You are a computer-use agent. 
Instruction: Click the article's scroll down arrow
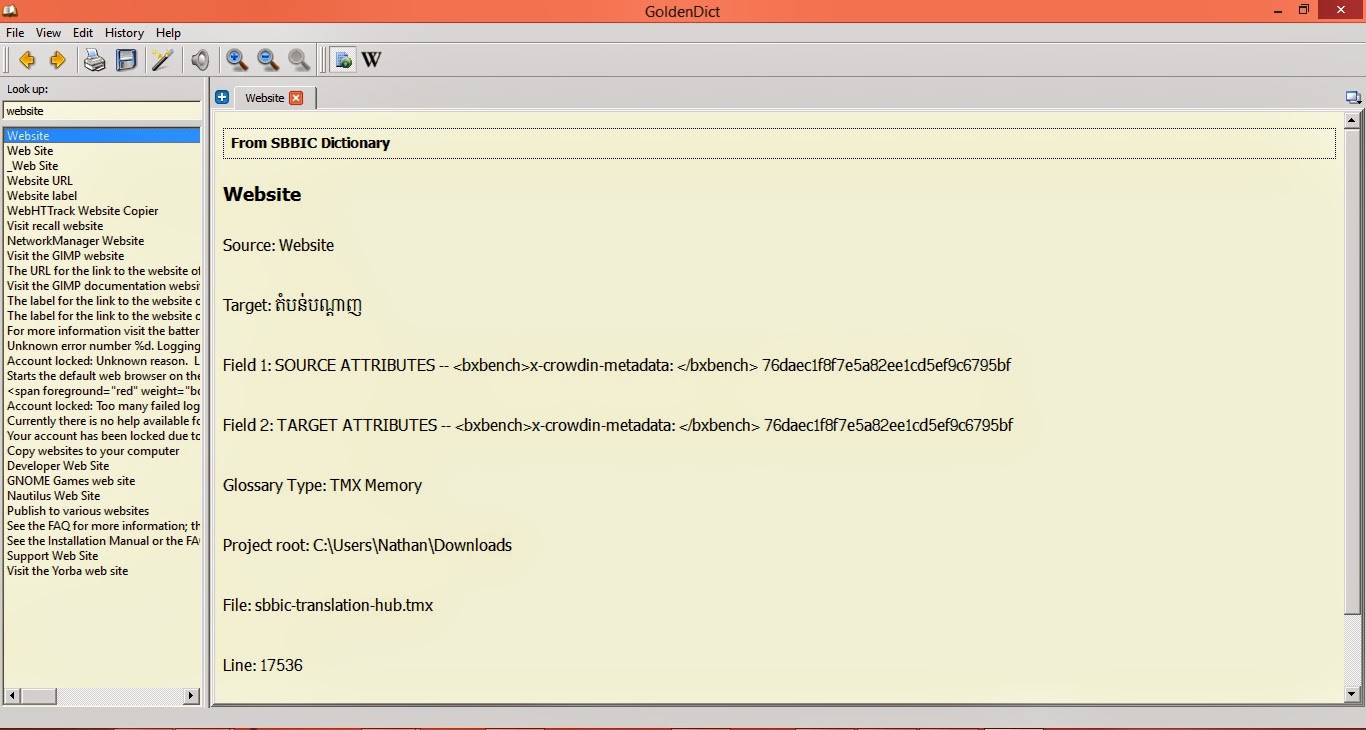[1352, 694]
